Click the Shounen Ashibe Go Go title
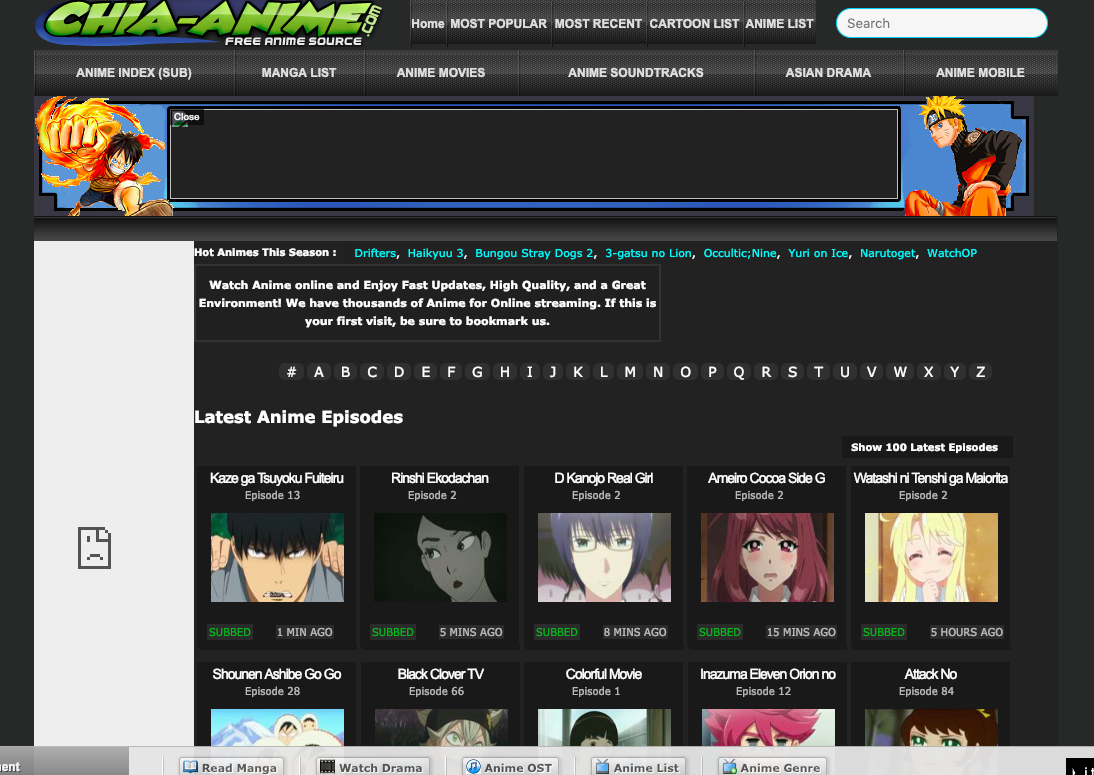This screenshot has height=775, width=1094. pos(277,675)
